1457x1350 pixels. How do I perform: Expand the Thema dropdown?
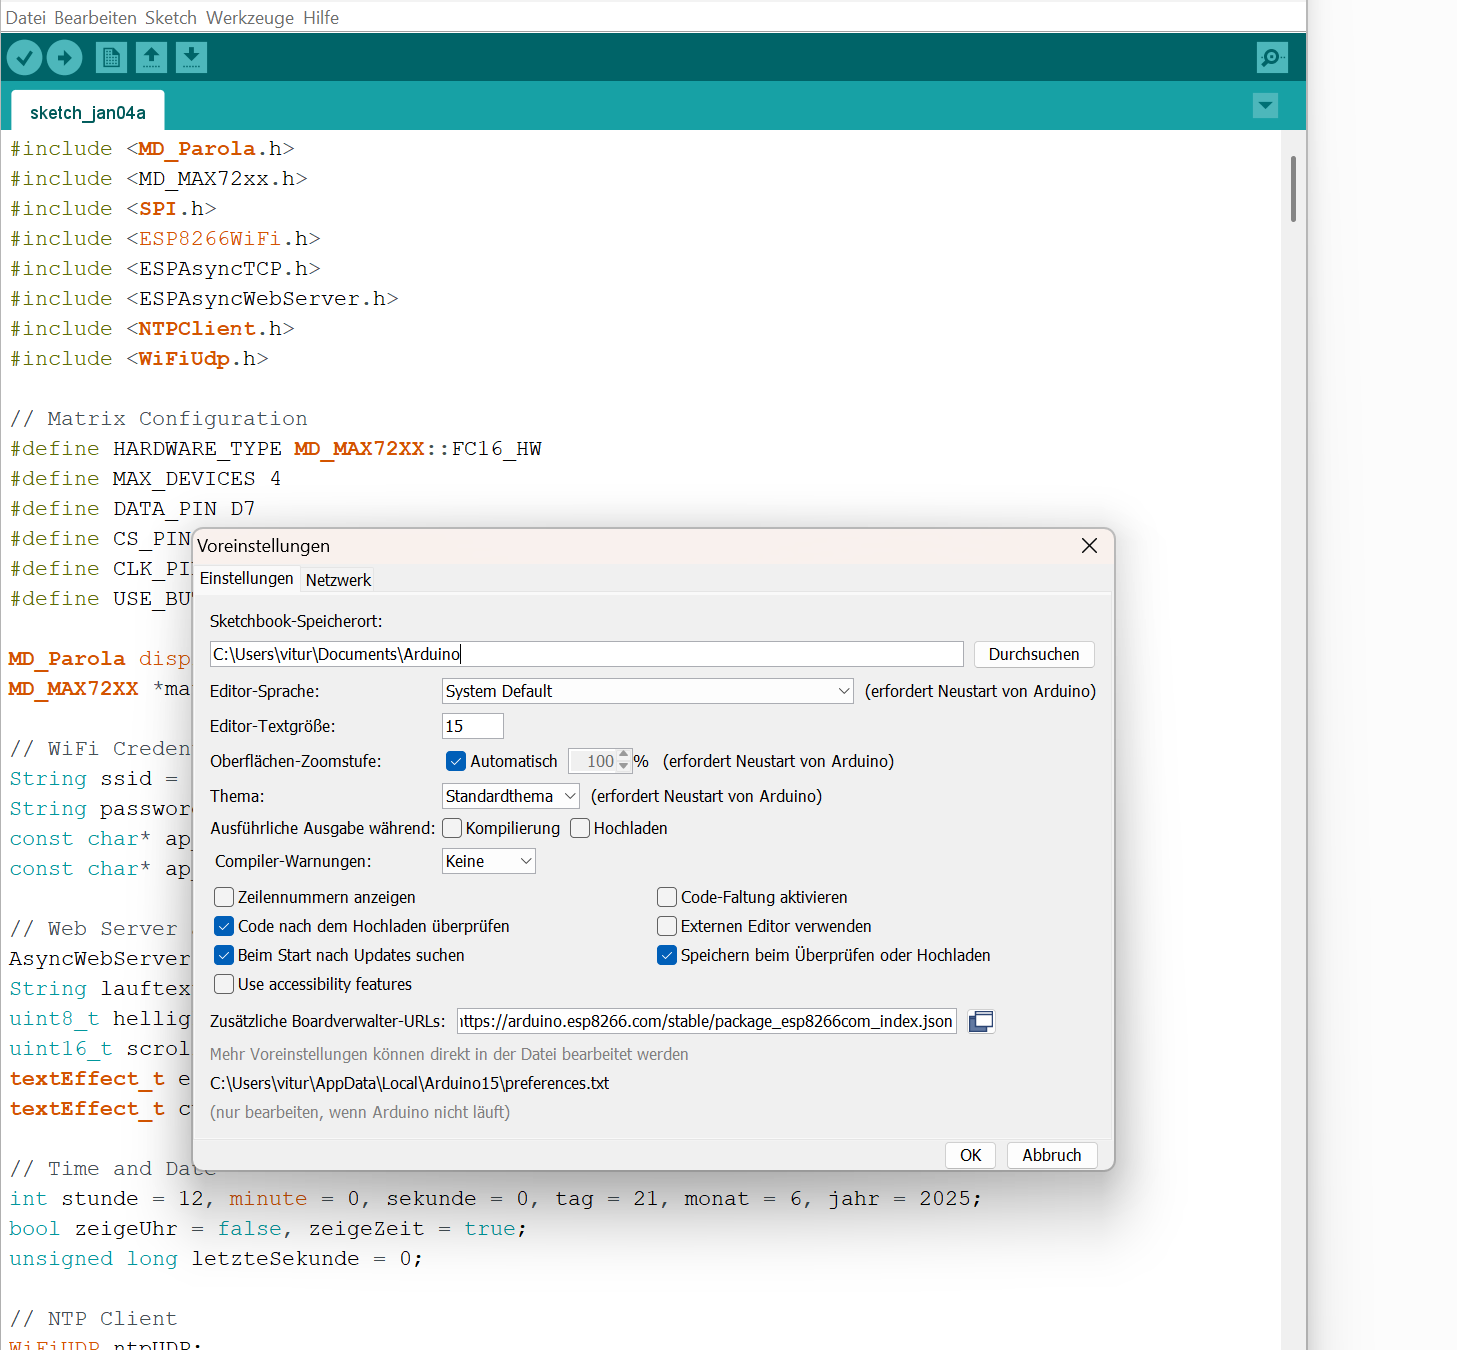510,796
